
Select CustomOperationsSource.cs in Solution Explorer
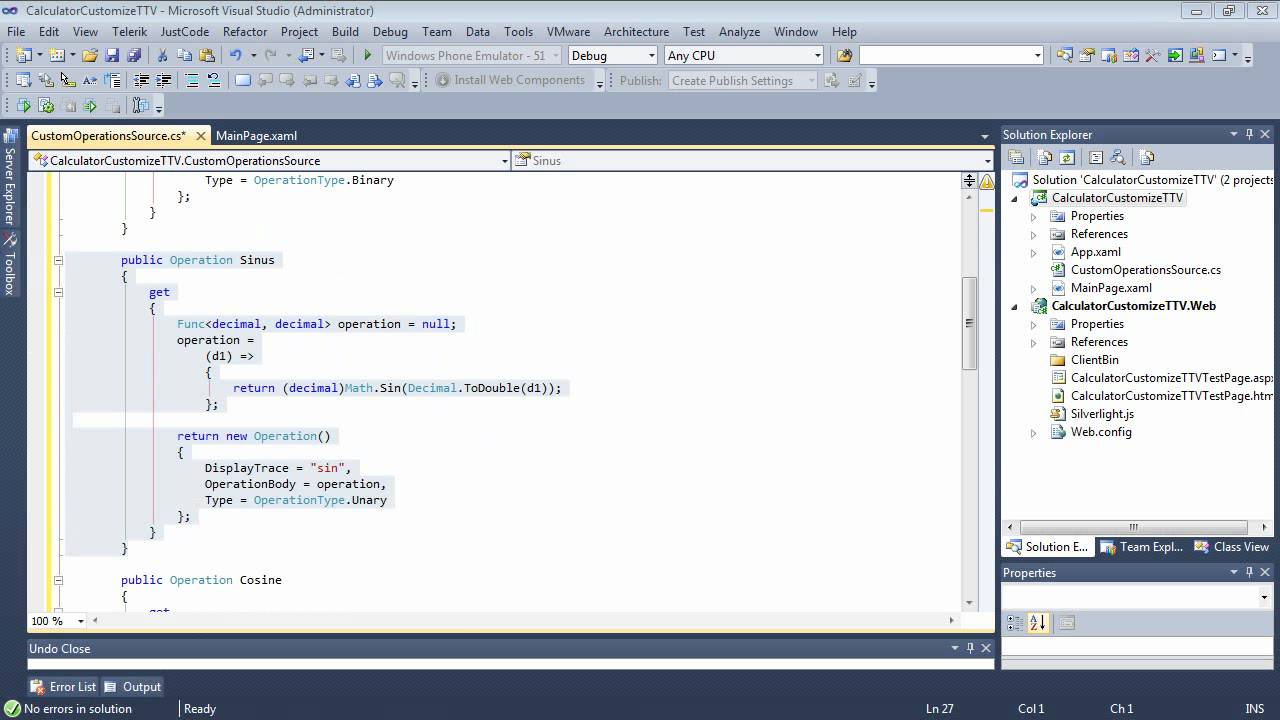[1145, 270]
